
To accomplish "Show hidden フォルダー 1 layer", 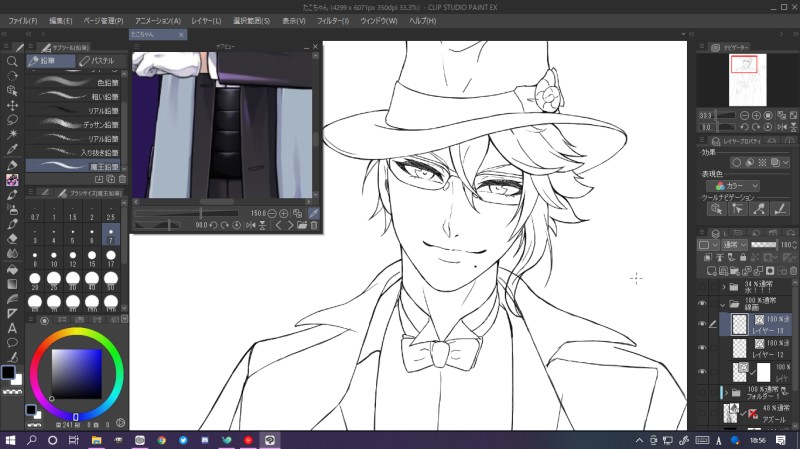I will 702,393.
